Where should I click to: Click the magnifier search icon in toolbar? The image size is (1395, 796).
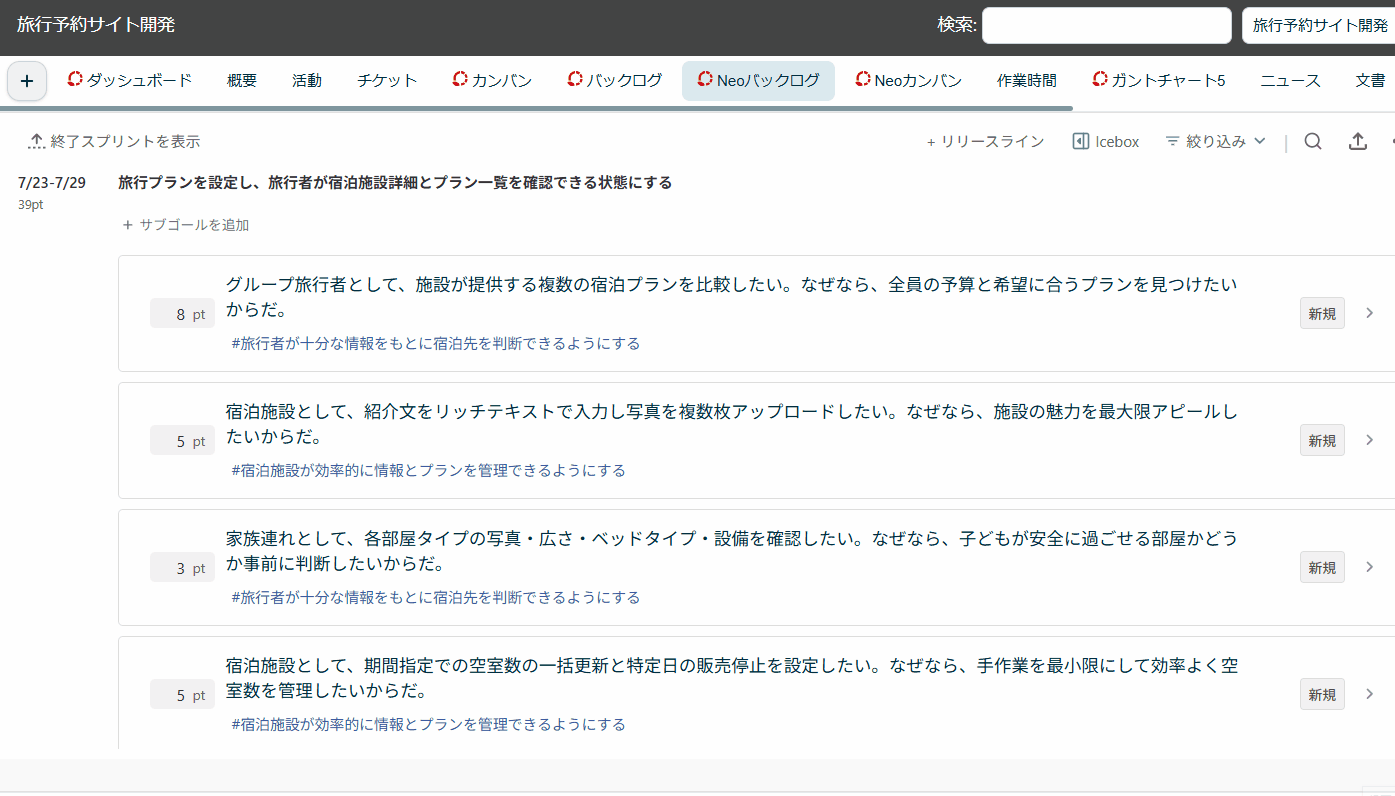(x=1313, y=142)
